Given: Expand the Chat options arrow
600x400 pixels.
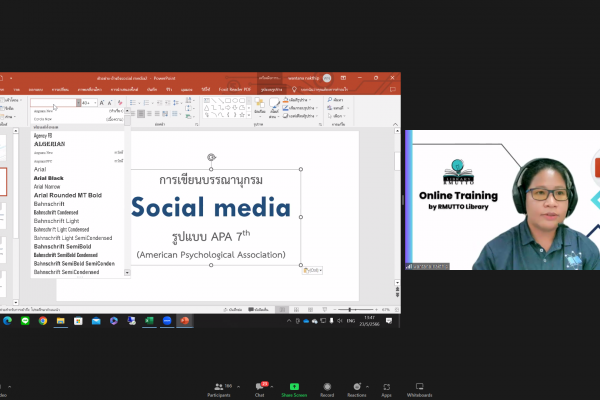Looking at the screenshot, I should 272,387.
